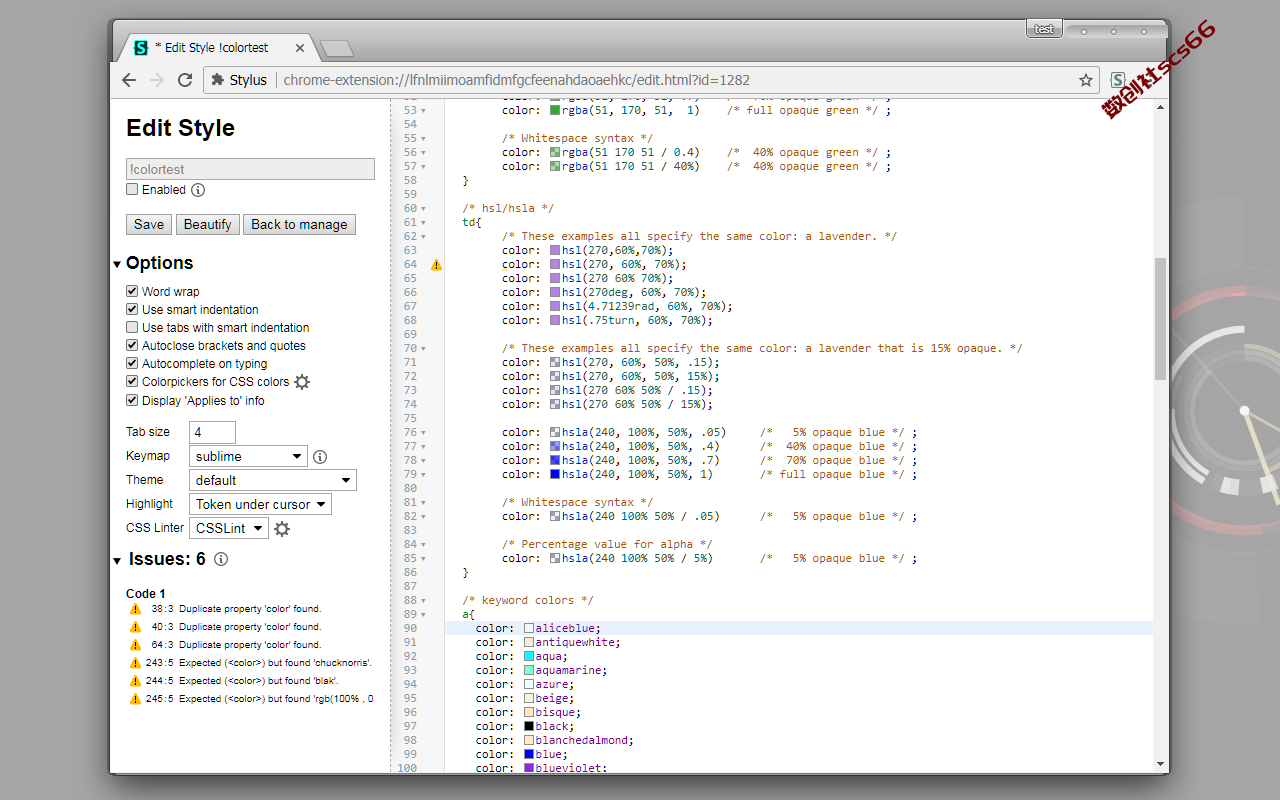Open Stylus extension toolbar icon
Image resolution: width=1280 pixels, height=800 pixels.
[x=1118, y=80]
